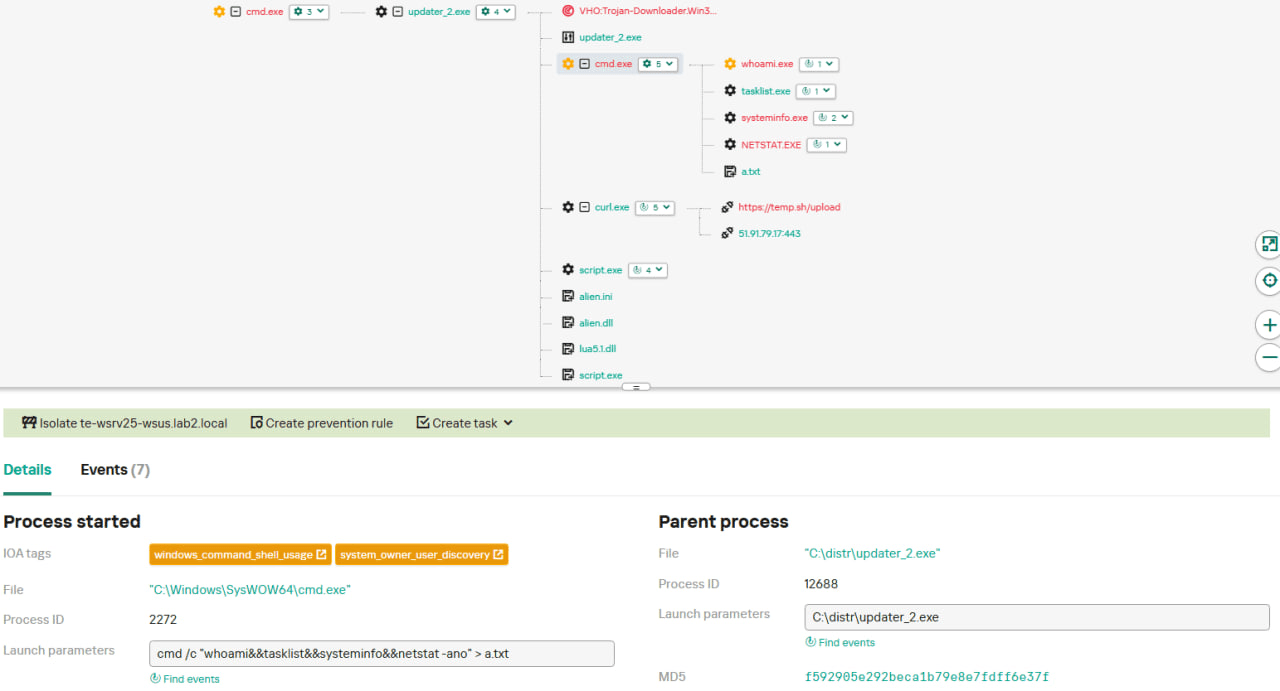The image size is (1280, 691).
Task: Click the Trojan-Downloader detection icon
Action: tap(568, 11)
